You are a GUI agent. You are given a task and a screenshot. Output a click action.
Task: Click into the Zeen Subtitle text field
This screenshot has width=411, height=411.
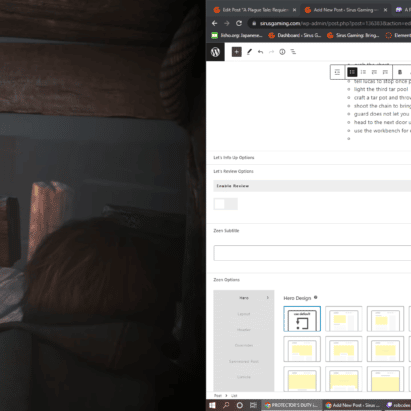[x=312, y=253]
